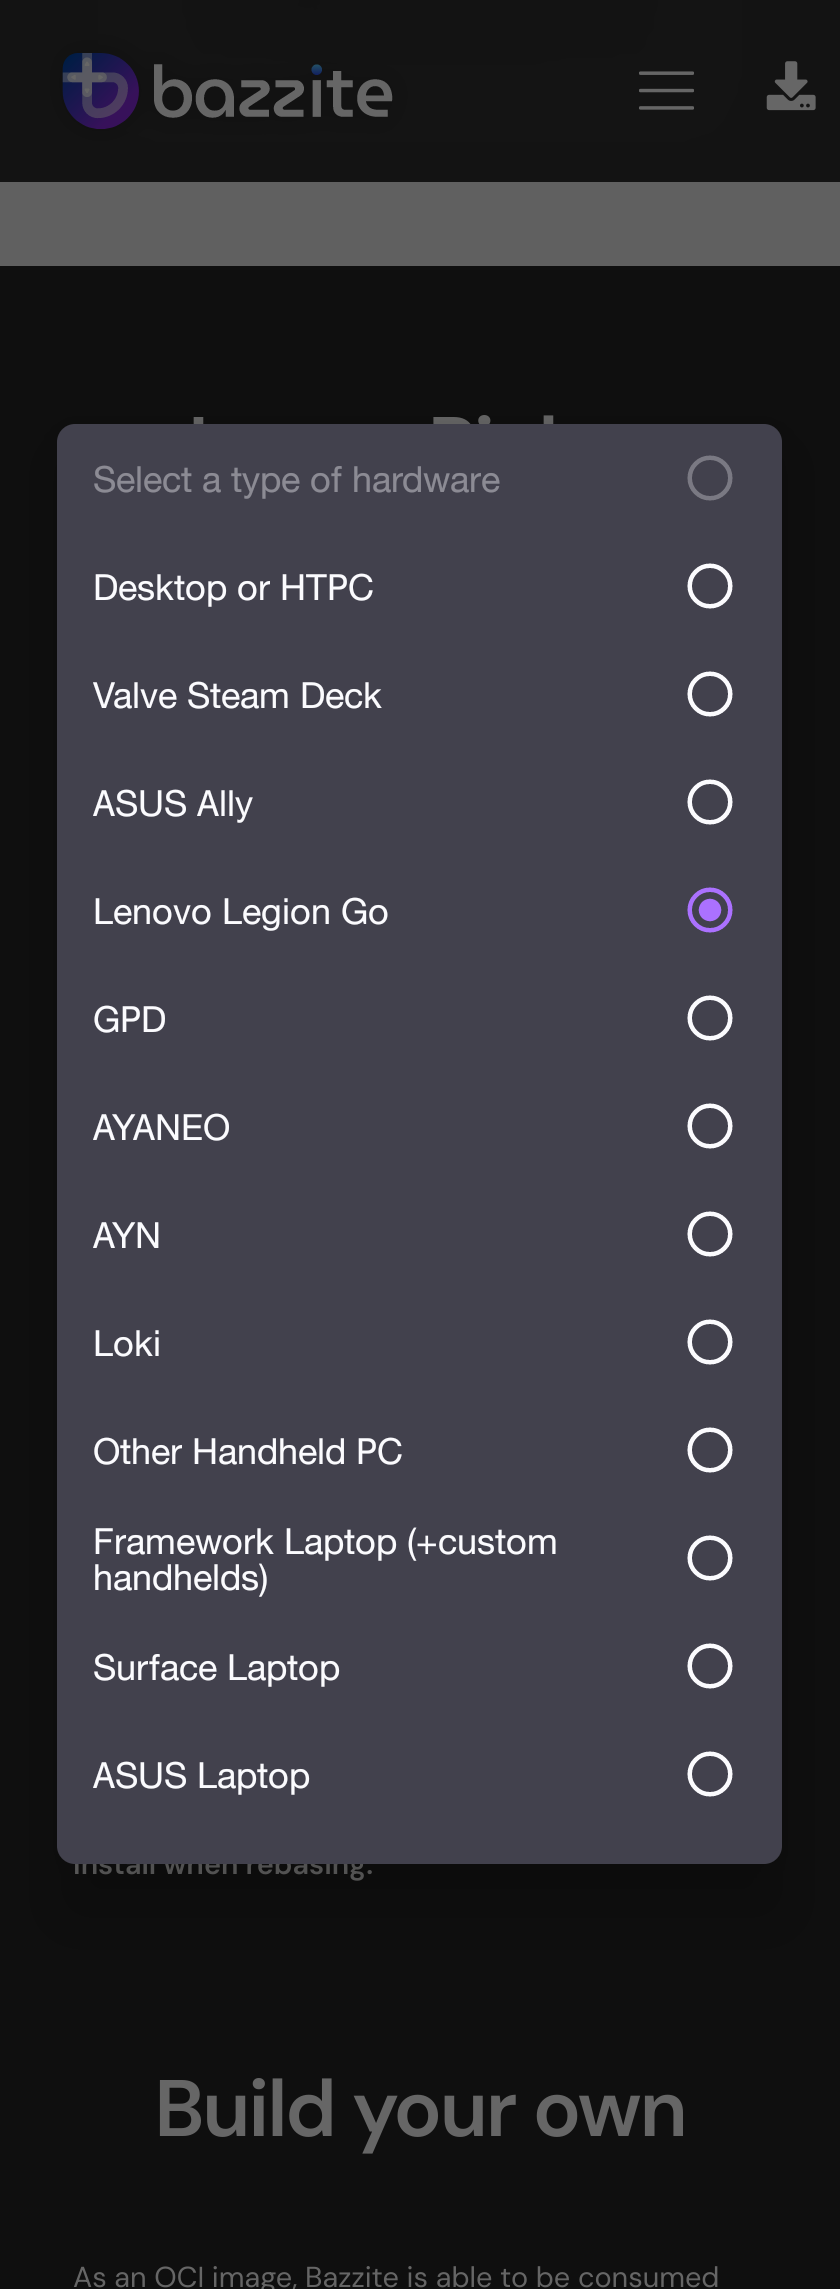Viewport: 840px width, 2289px height.
Task: Click the empty placeholder radio circle
Action: (709, 479)
